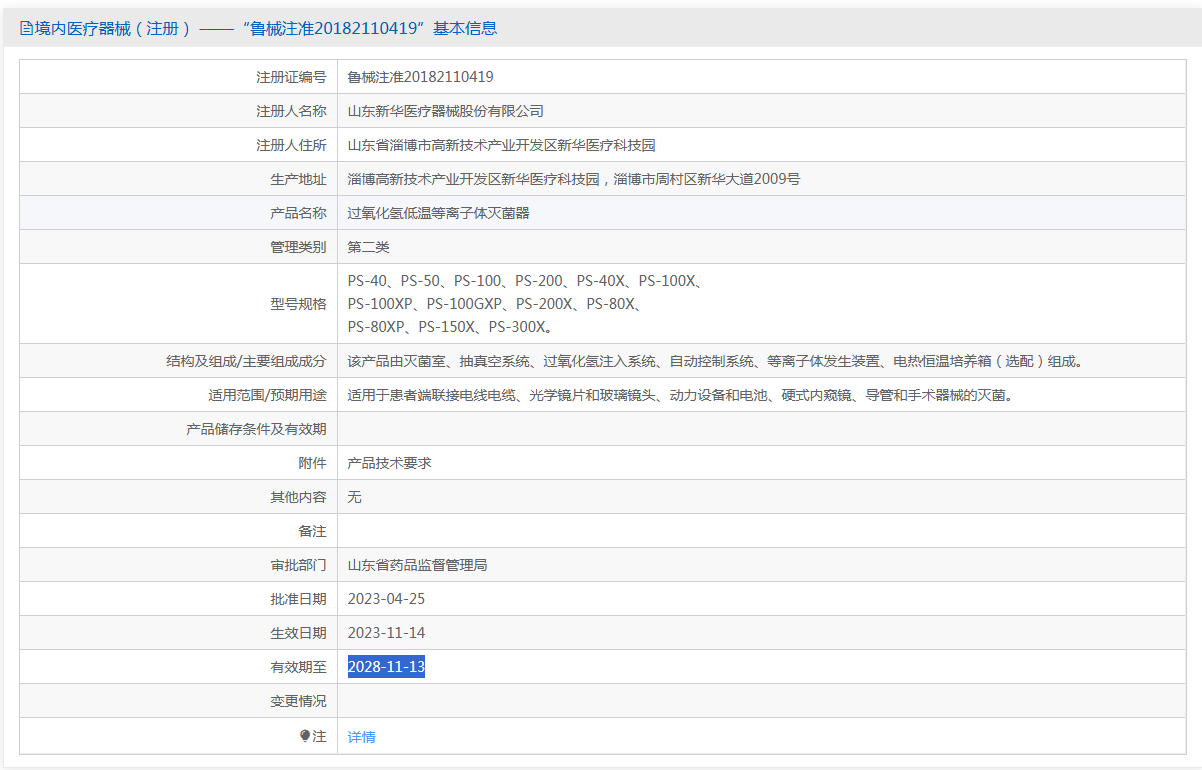1202x770 pixels.
Task: Click the 附件 label
Action: (x=312, y=463)
